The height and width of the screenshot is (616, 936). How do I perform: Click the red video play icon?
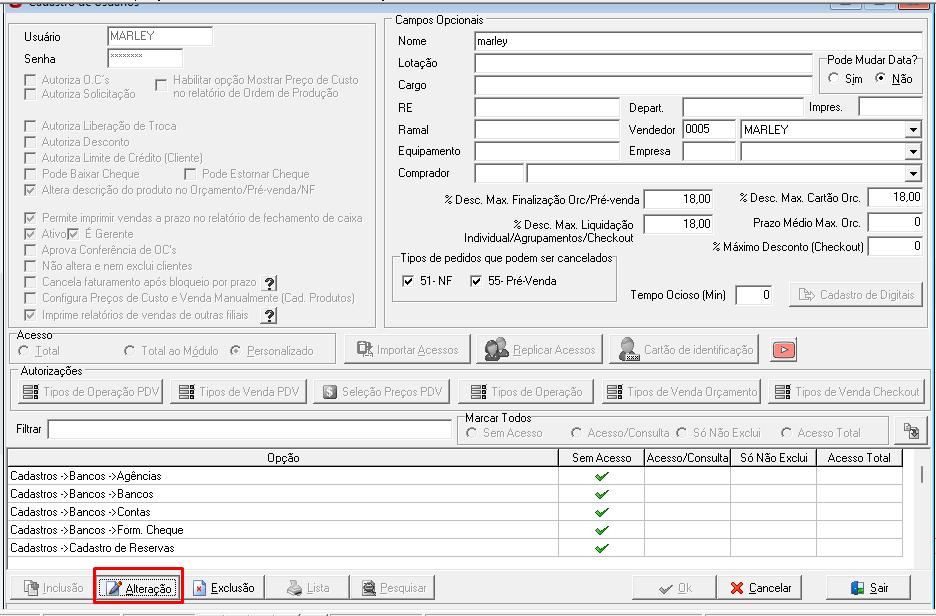click(x=784, y=350)
